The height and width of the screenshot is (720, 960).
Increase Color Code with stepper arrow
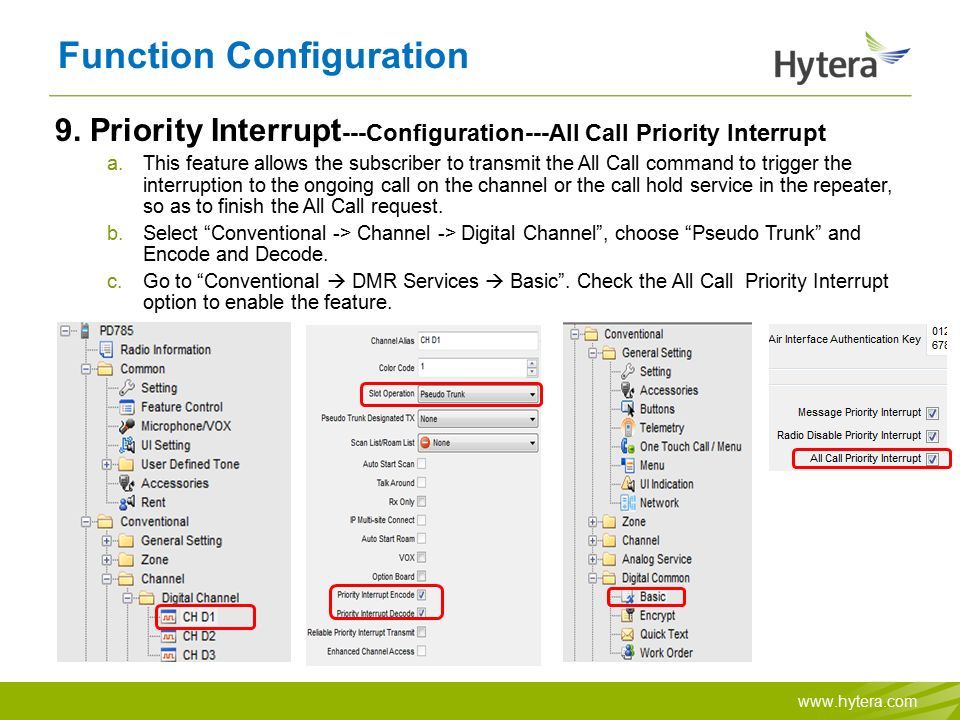532,364
